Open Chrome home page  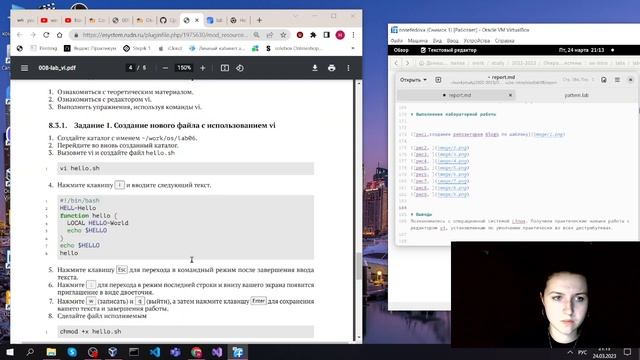60,35
